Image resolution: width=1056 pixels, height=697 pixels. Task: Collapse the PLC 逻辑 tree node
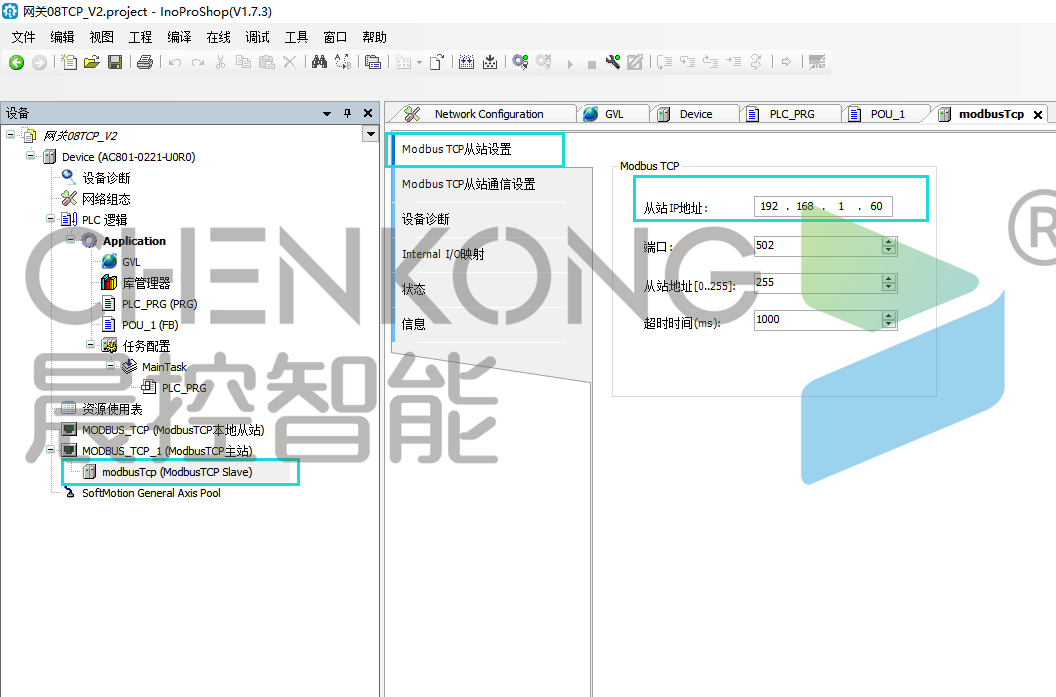[51, 219]
